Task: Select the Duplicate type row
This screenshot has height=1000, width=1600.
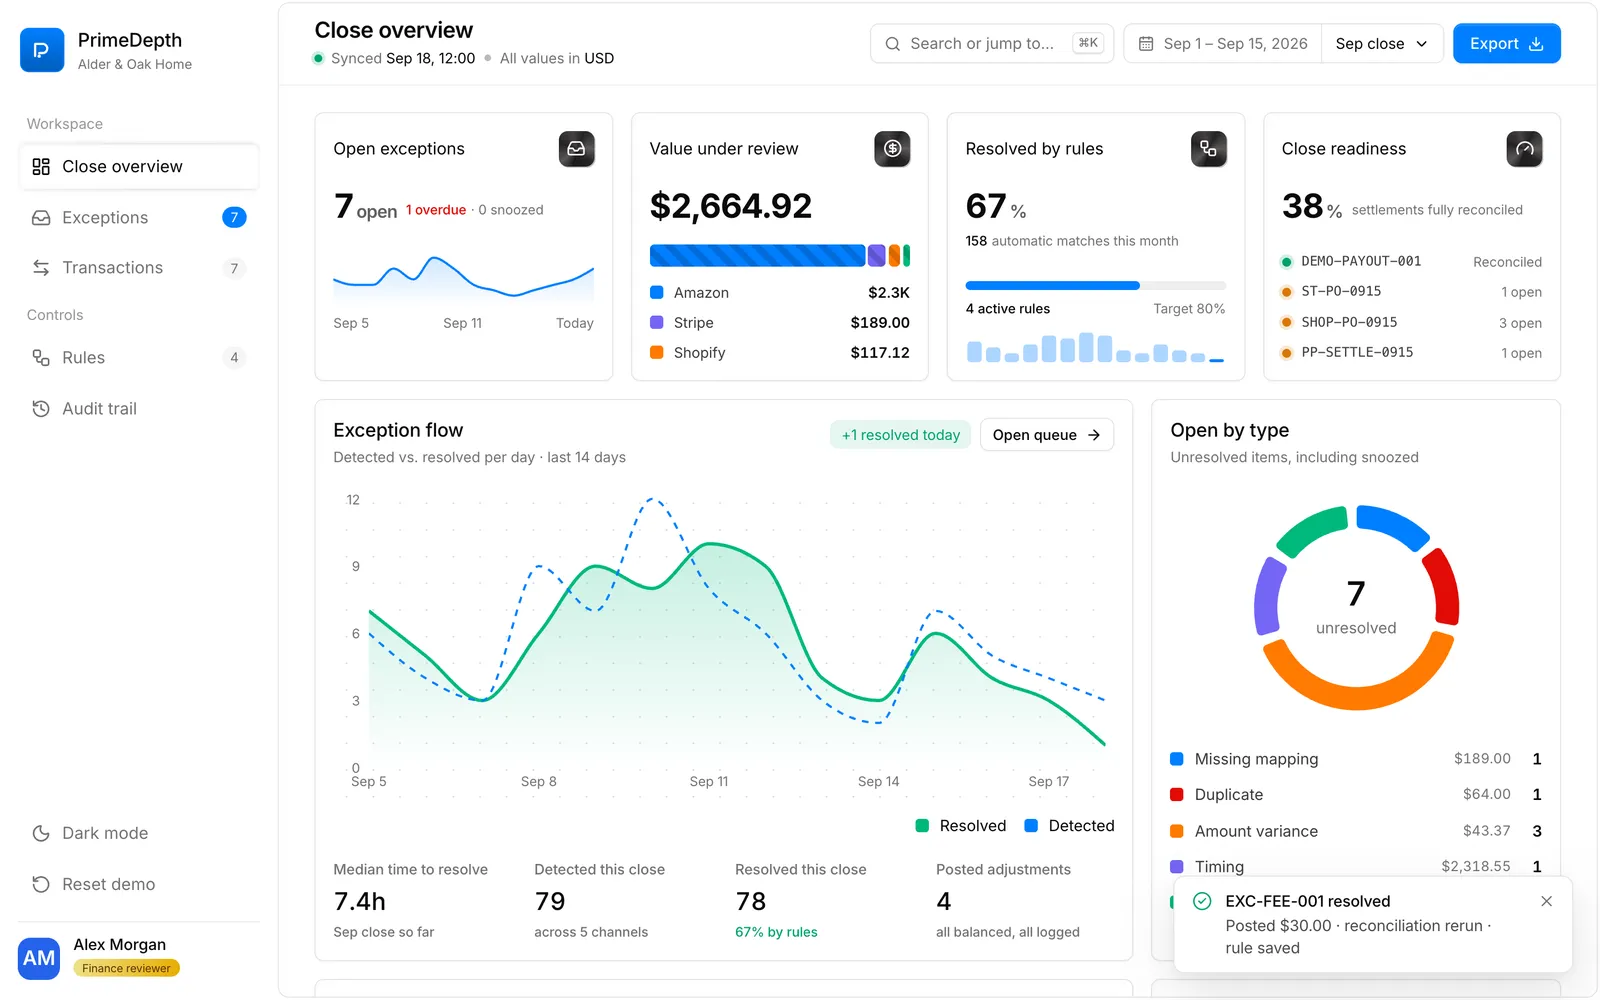Action: pos(1356,794)
